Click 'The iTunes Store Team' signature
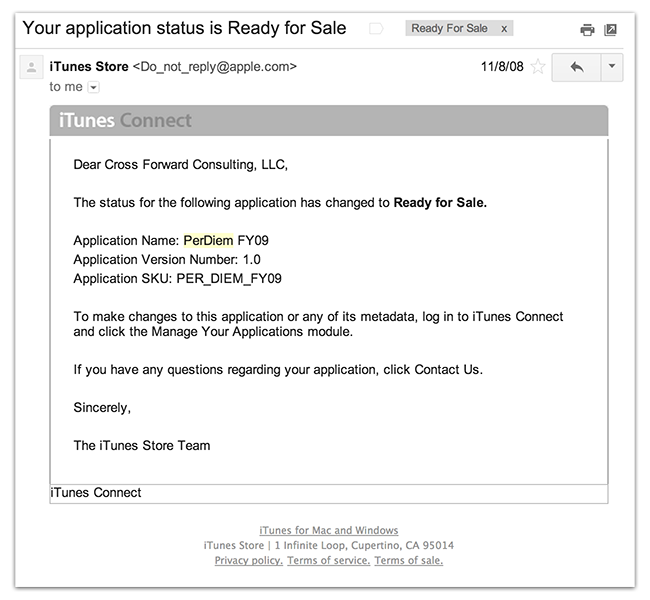The height and width of the screenshot is (600, 650). (142, 446)
